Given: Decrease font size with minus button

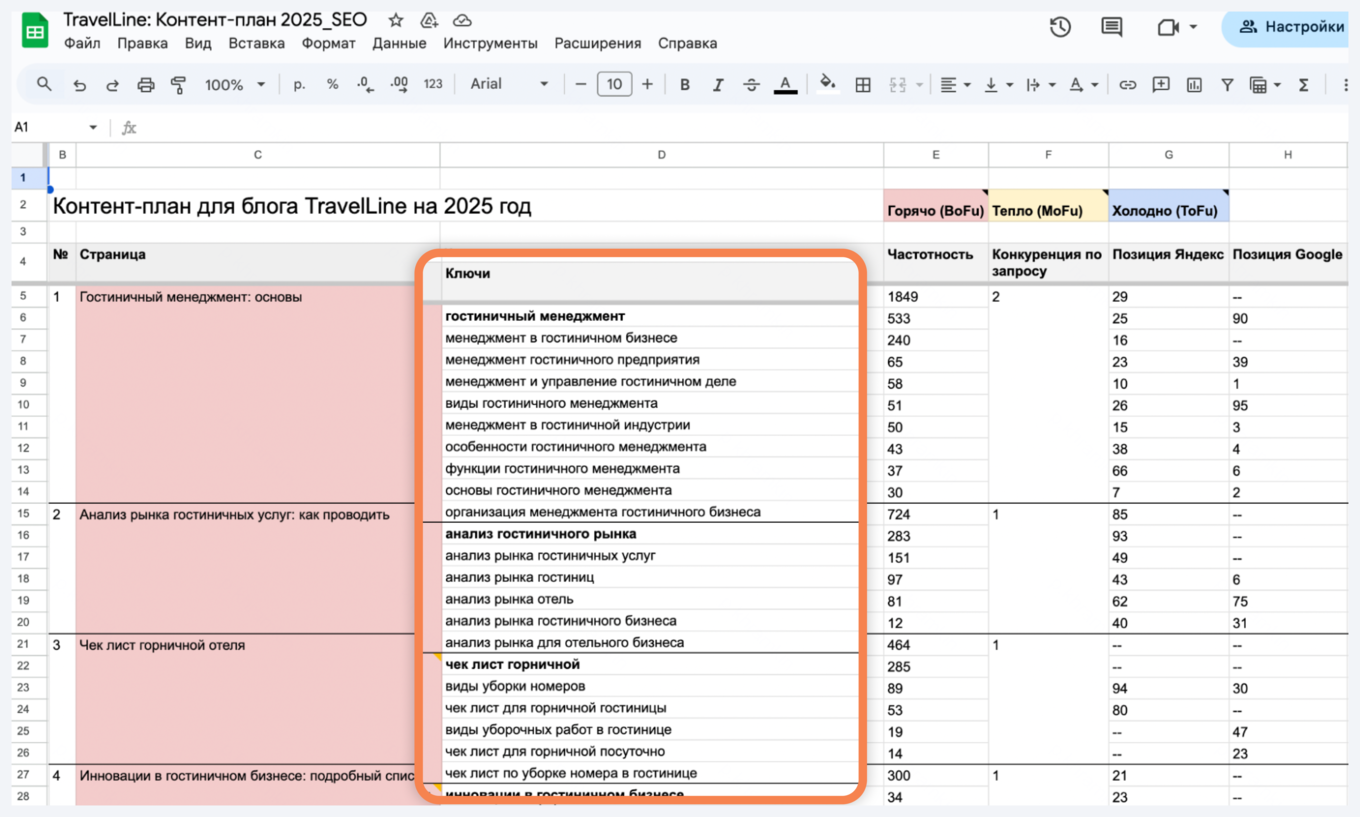Looking at the screenshot, I should click(581, 85).
